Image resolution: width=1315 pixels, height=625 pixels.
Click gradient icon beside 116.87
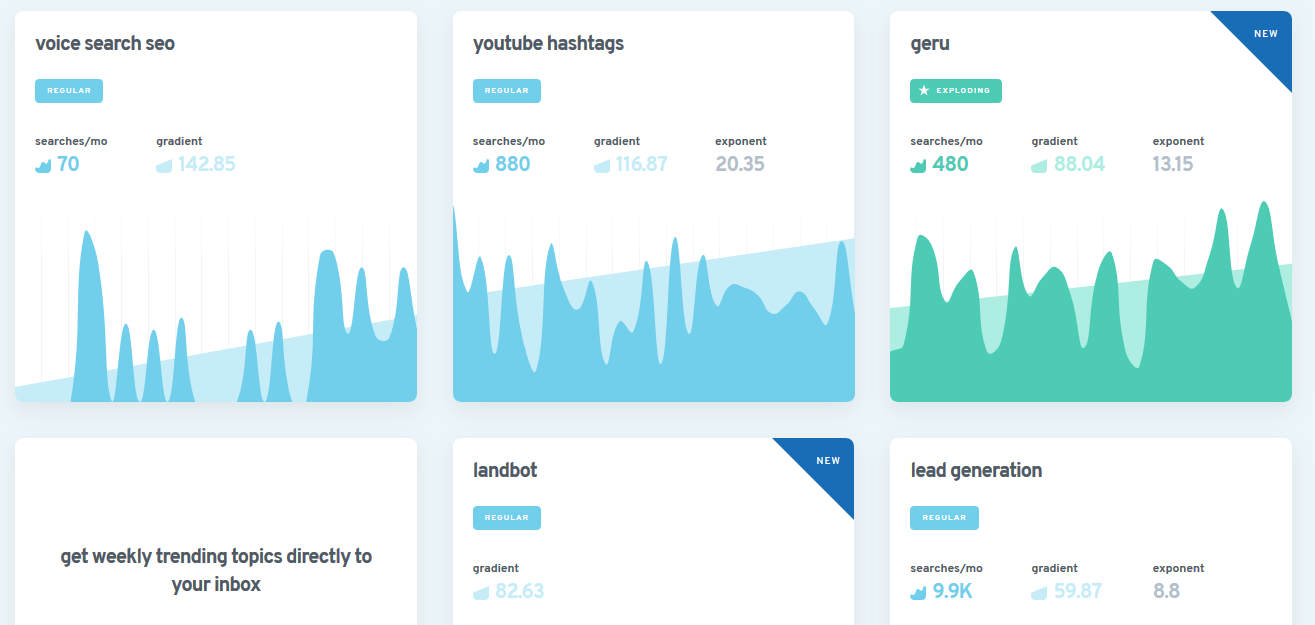[601, 165]
